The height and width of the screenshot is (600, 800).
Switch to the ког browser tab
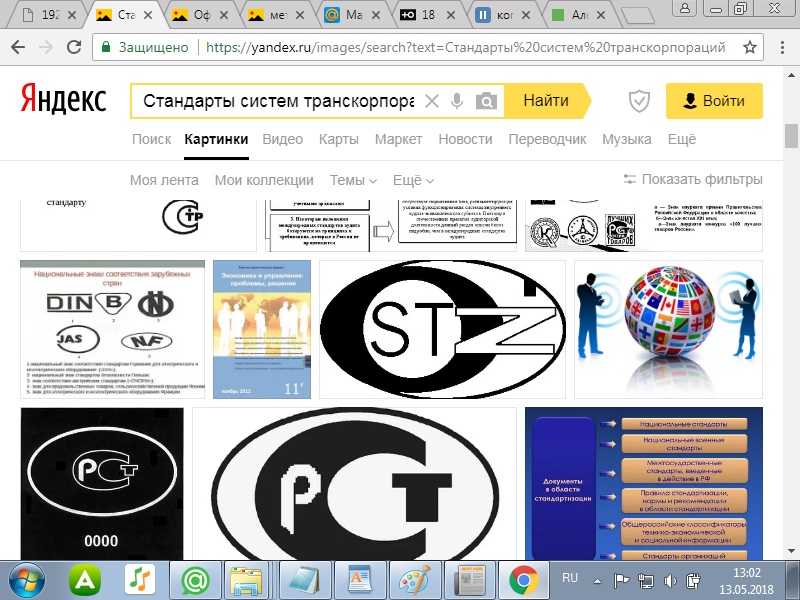498,15
